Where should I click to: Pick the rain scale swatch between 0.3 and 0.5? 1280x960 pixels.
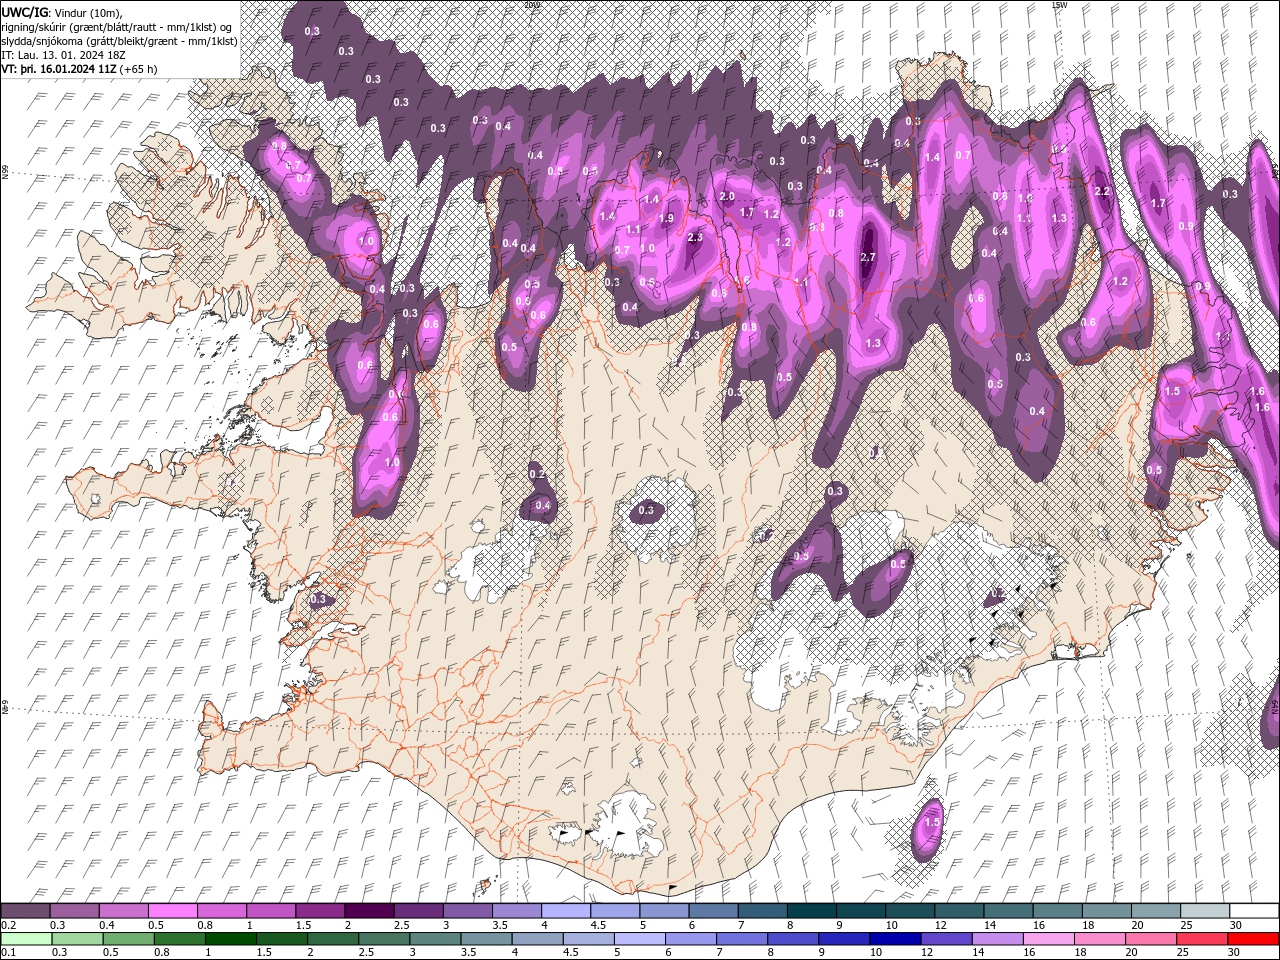[78, 939]
